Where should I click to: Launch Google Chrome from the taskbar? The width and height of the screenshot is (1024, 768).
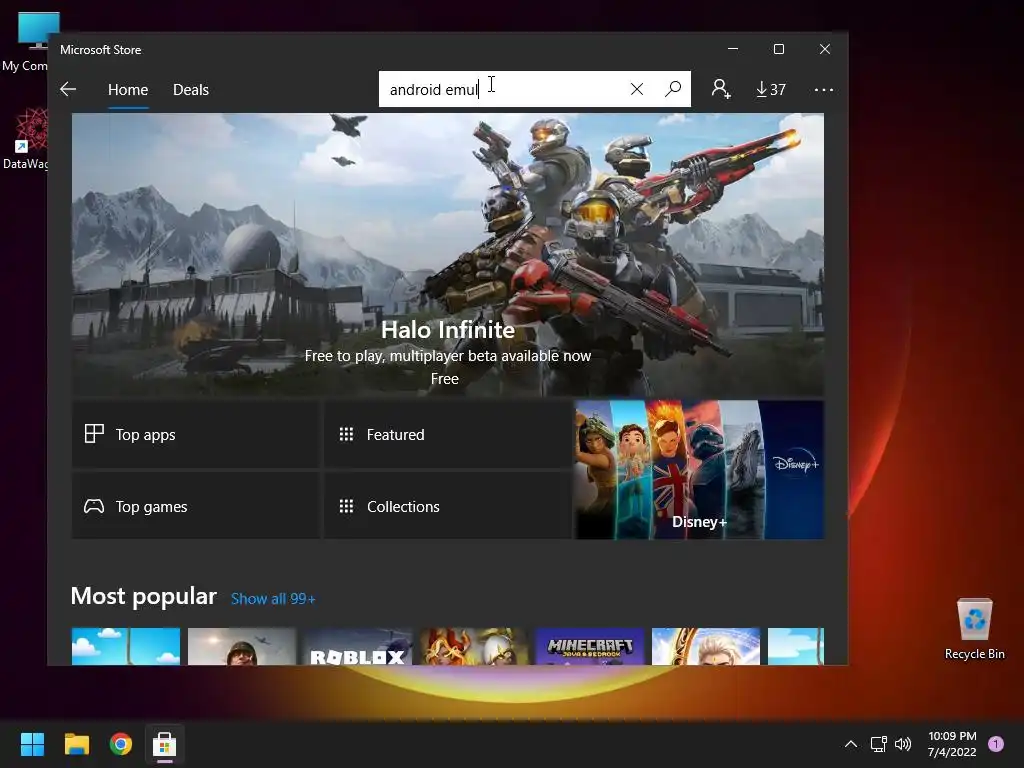pyautogui.click(x=121, y=744)
